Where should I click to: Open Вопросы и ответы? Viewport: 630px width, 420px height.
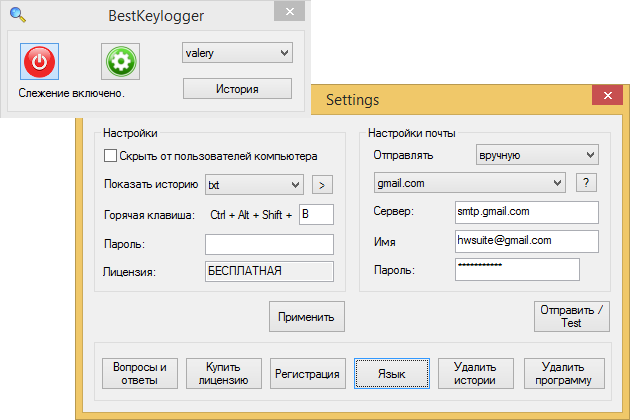tap(140, 373)
